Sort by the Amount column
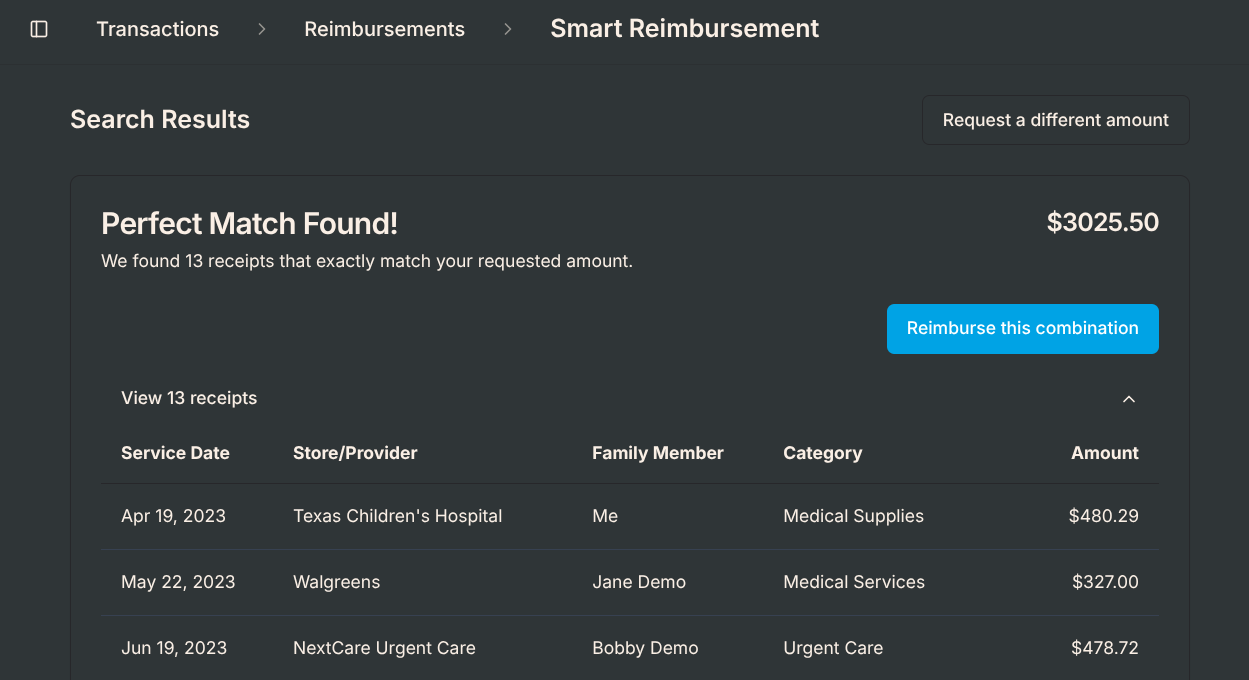 pyautogui.click(x=1104, y=453)
